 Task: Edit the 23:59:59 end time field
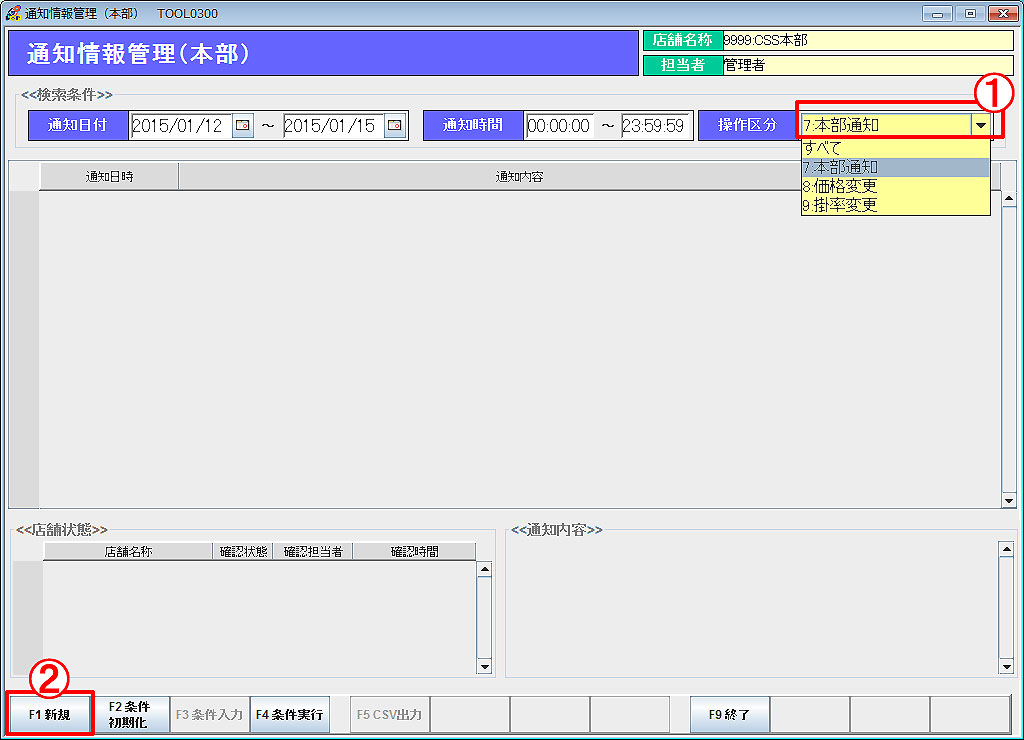pyautogui.click(x=655, y=126)
